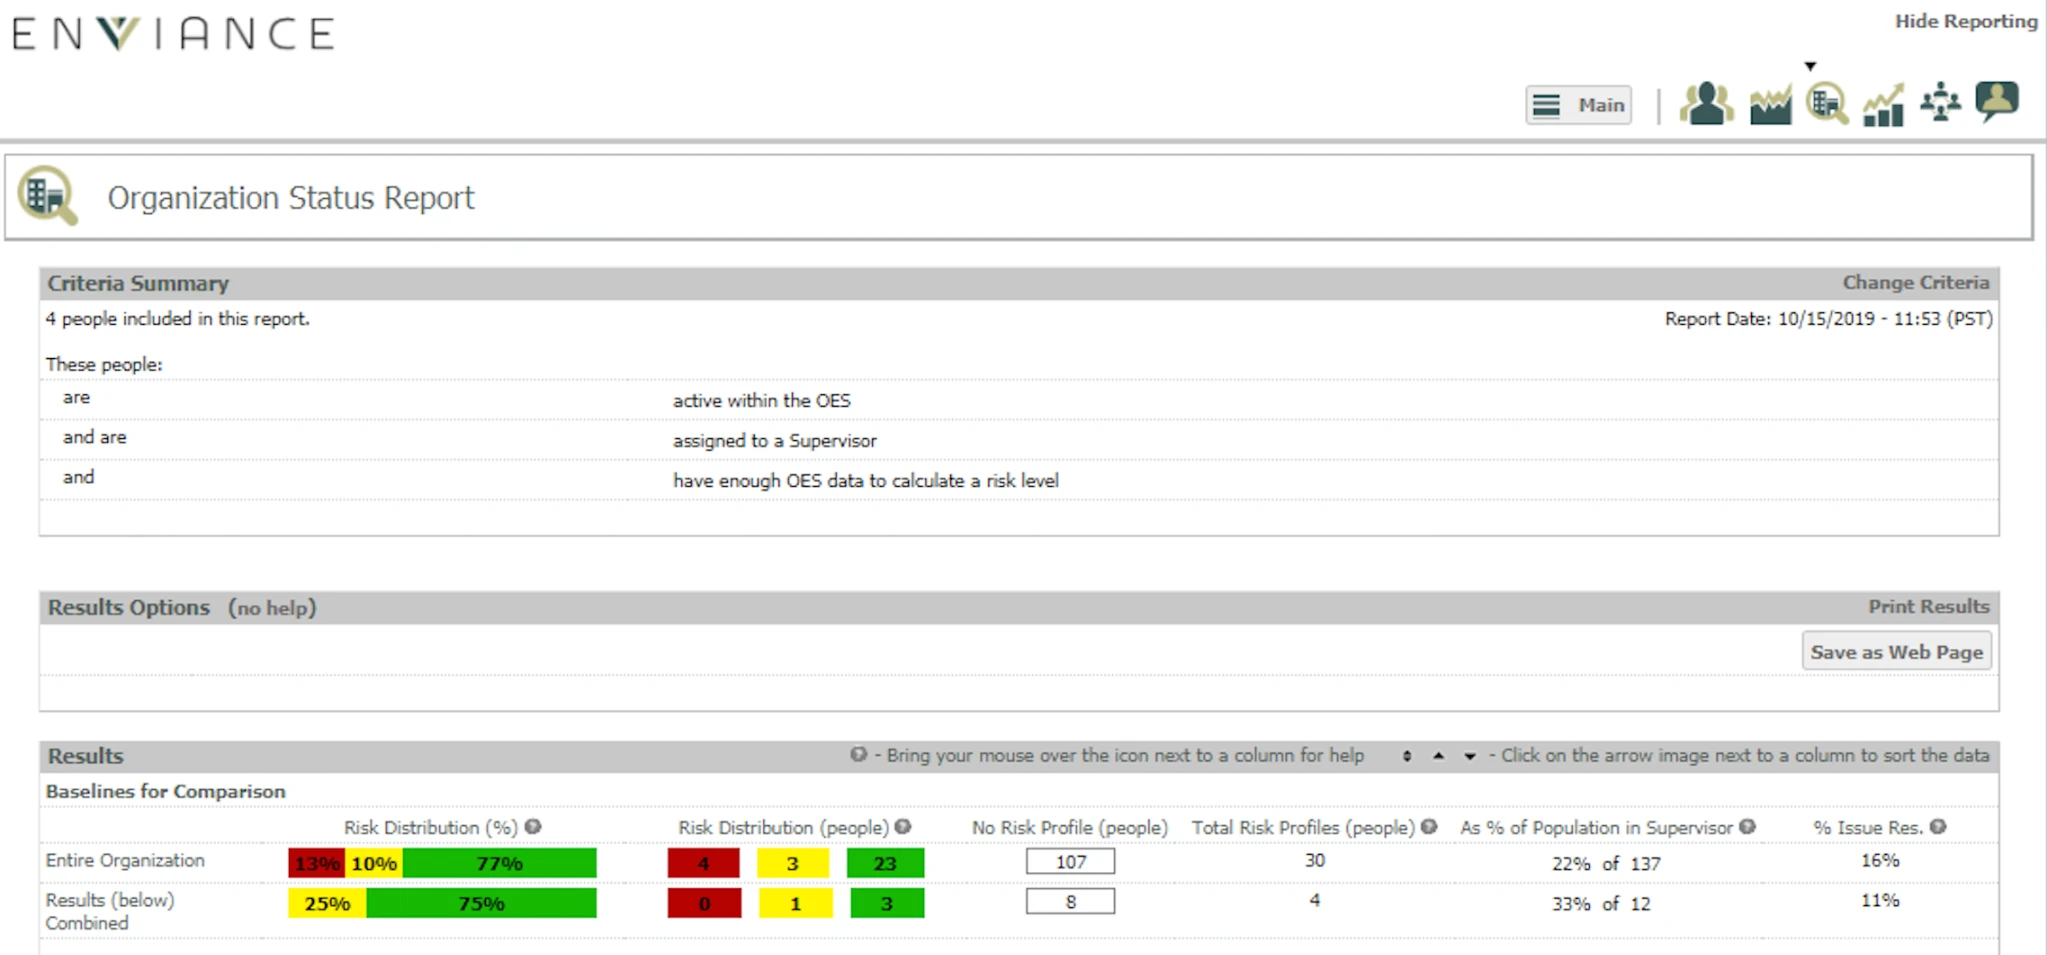Screen dimensions: 2047x955
Task: Open the people group report icon
Action: (x=1706, y=103)
